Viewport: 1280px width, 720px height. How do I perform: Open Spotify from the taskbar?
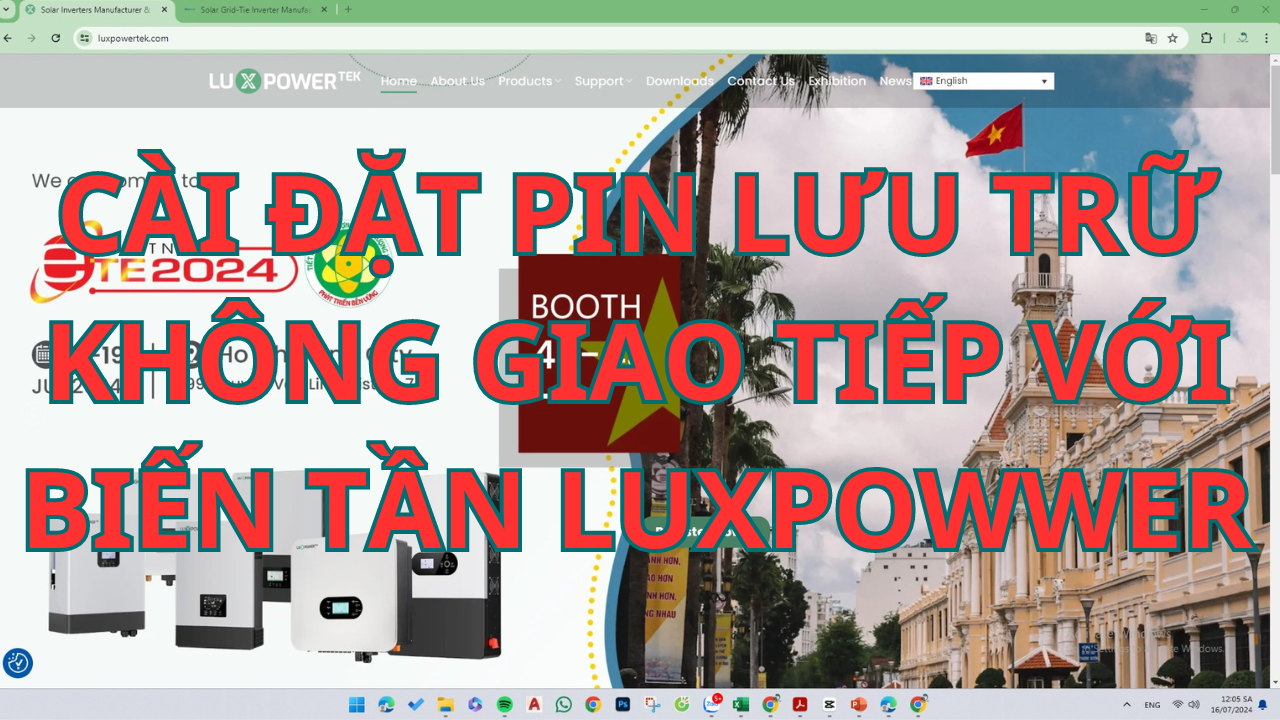tap(504, 704)
